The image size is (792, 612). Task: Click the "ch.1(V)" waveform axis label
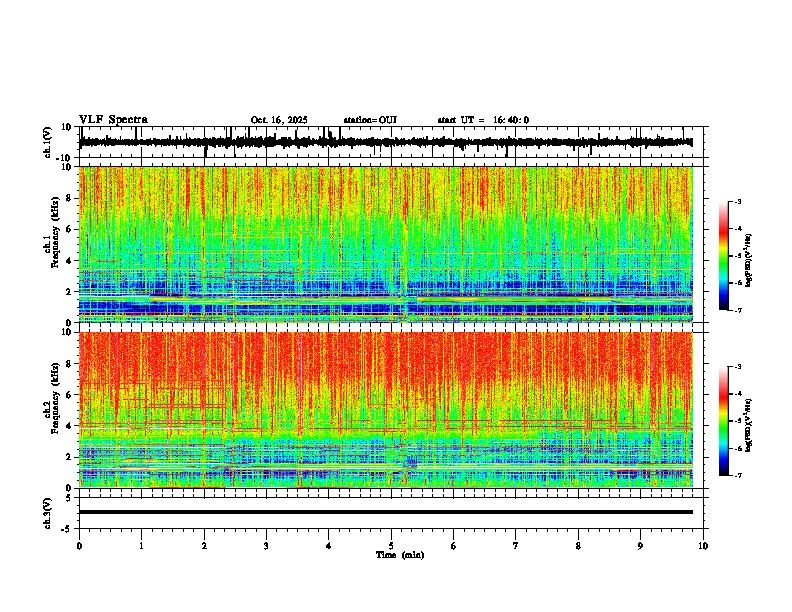pyautogui.click(x=48, y=142)
